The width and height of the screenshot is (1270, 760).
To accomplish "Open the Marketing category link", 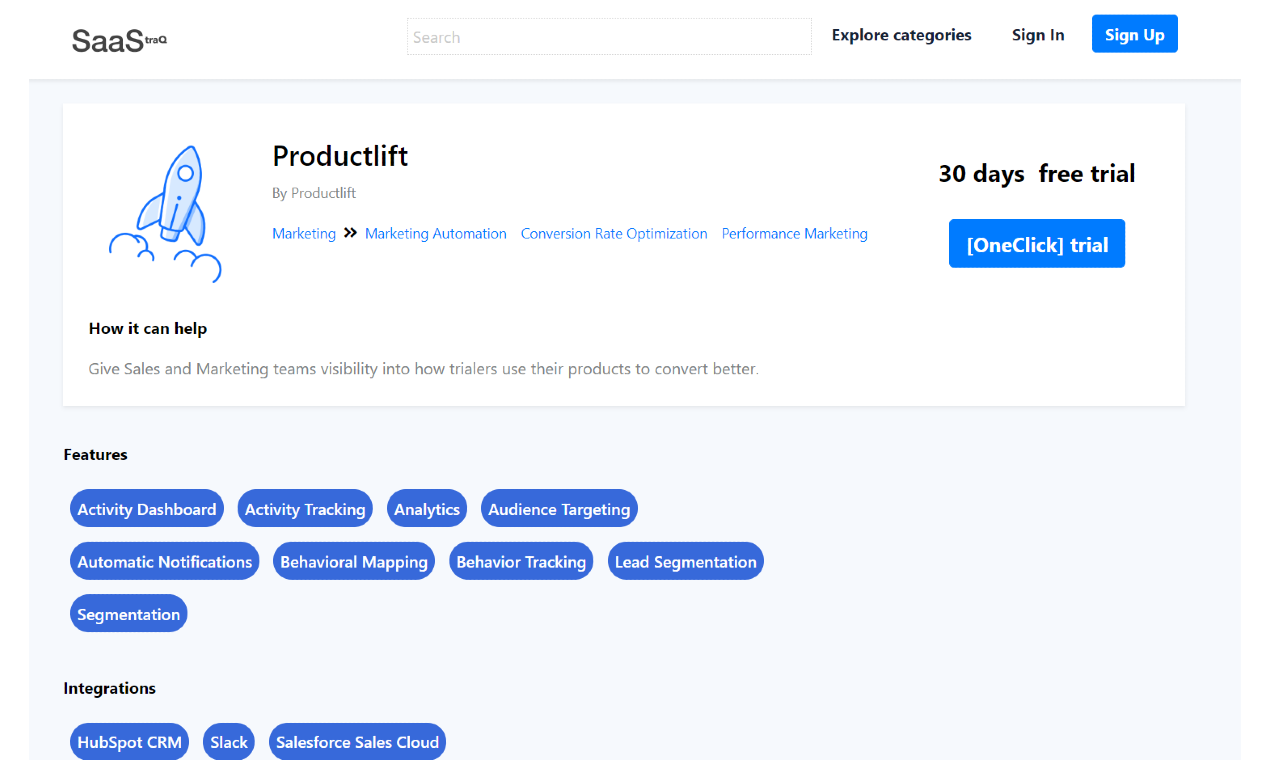I will point(304,233).
